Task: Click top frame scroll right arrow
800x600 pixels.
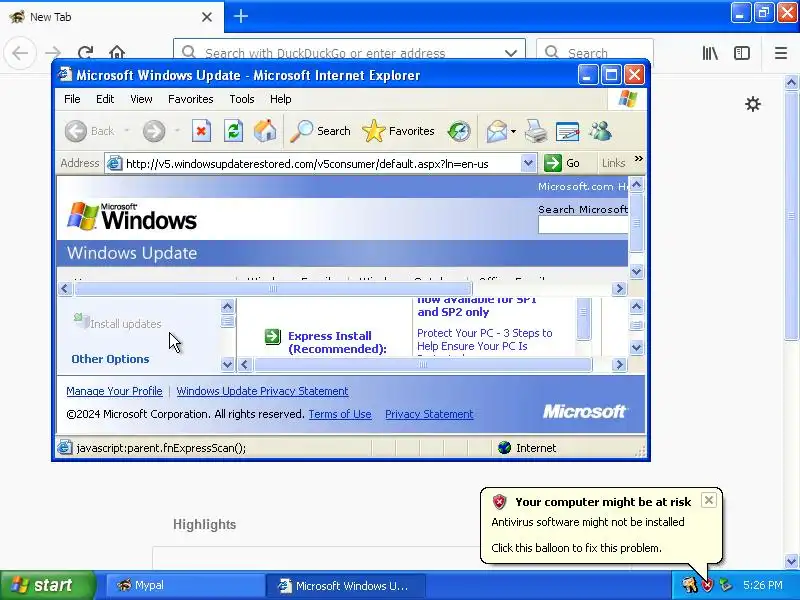Action: click(619, 289)
